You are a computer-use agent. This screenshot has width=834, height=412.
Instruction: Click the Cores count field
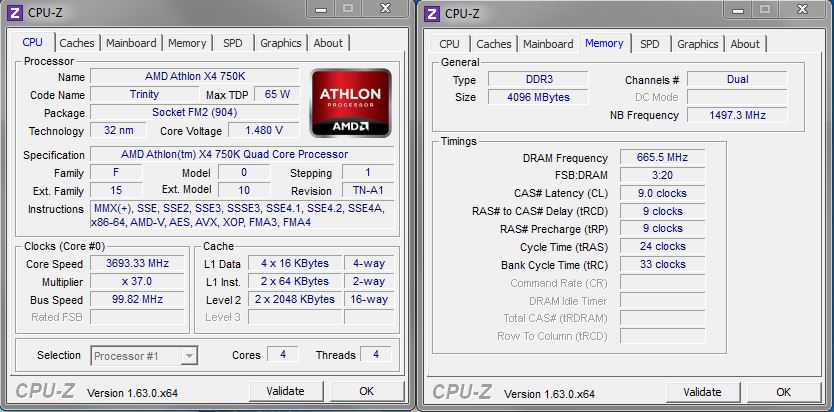coord(282,355)
